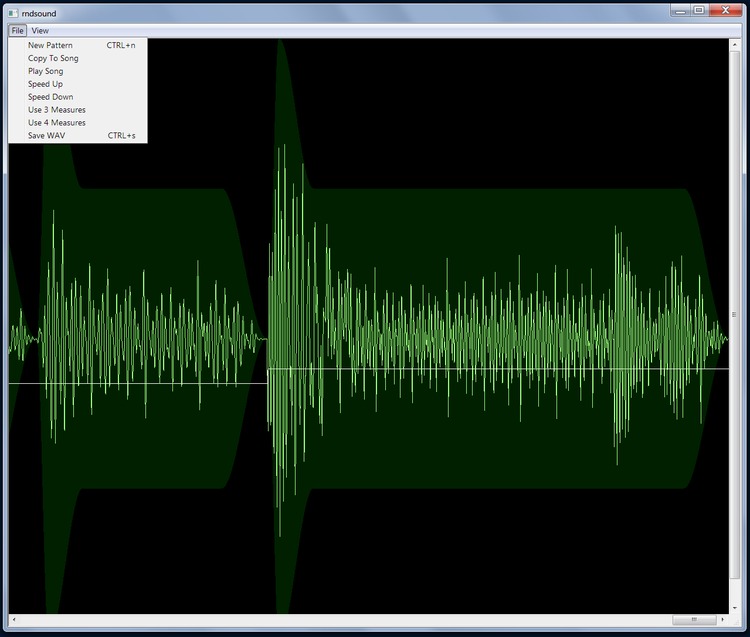Click the vertical scrollbar thumb grip
The height and width of the screenshot is (637, 750).
coord(735,314)
